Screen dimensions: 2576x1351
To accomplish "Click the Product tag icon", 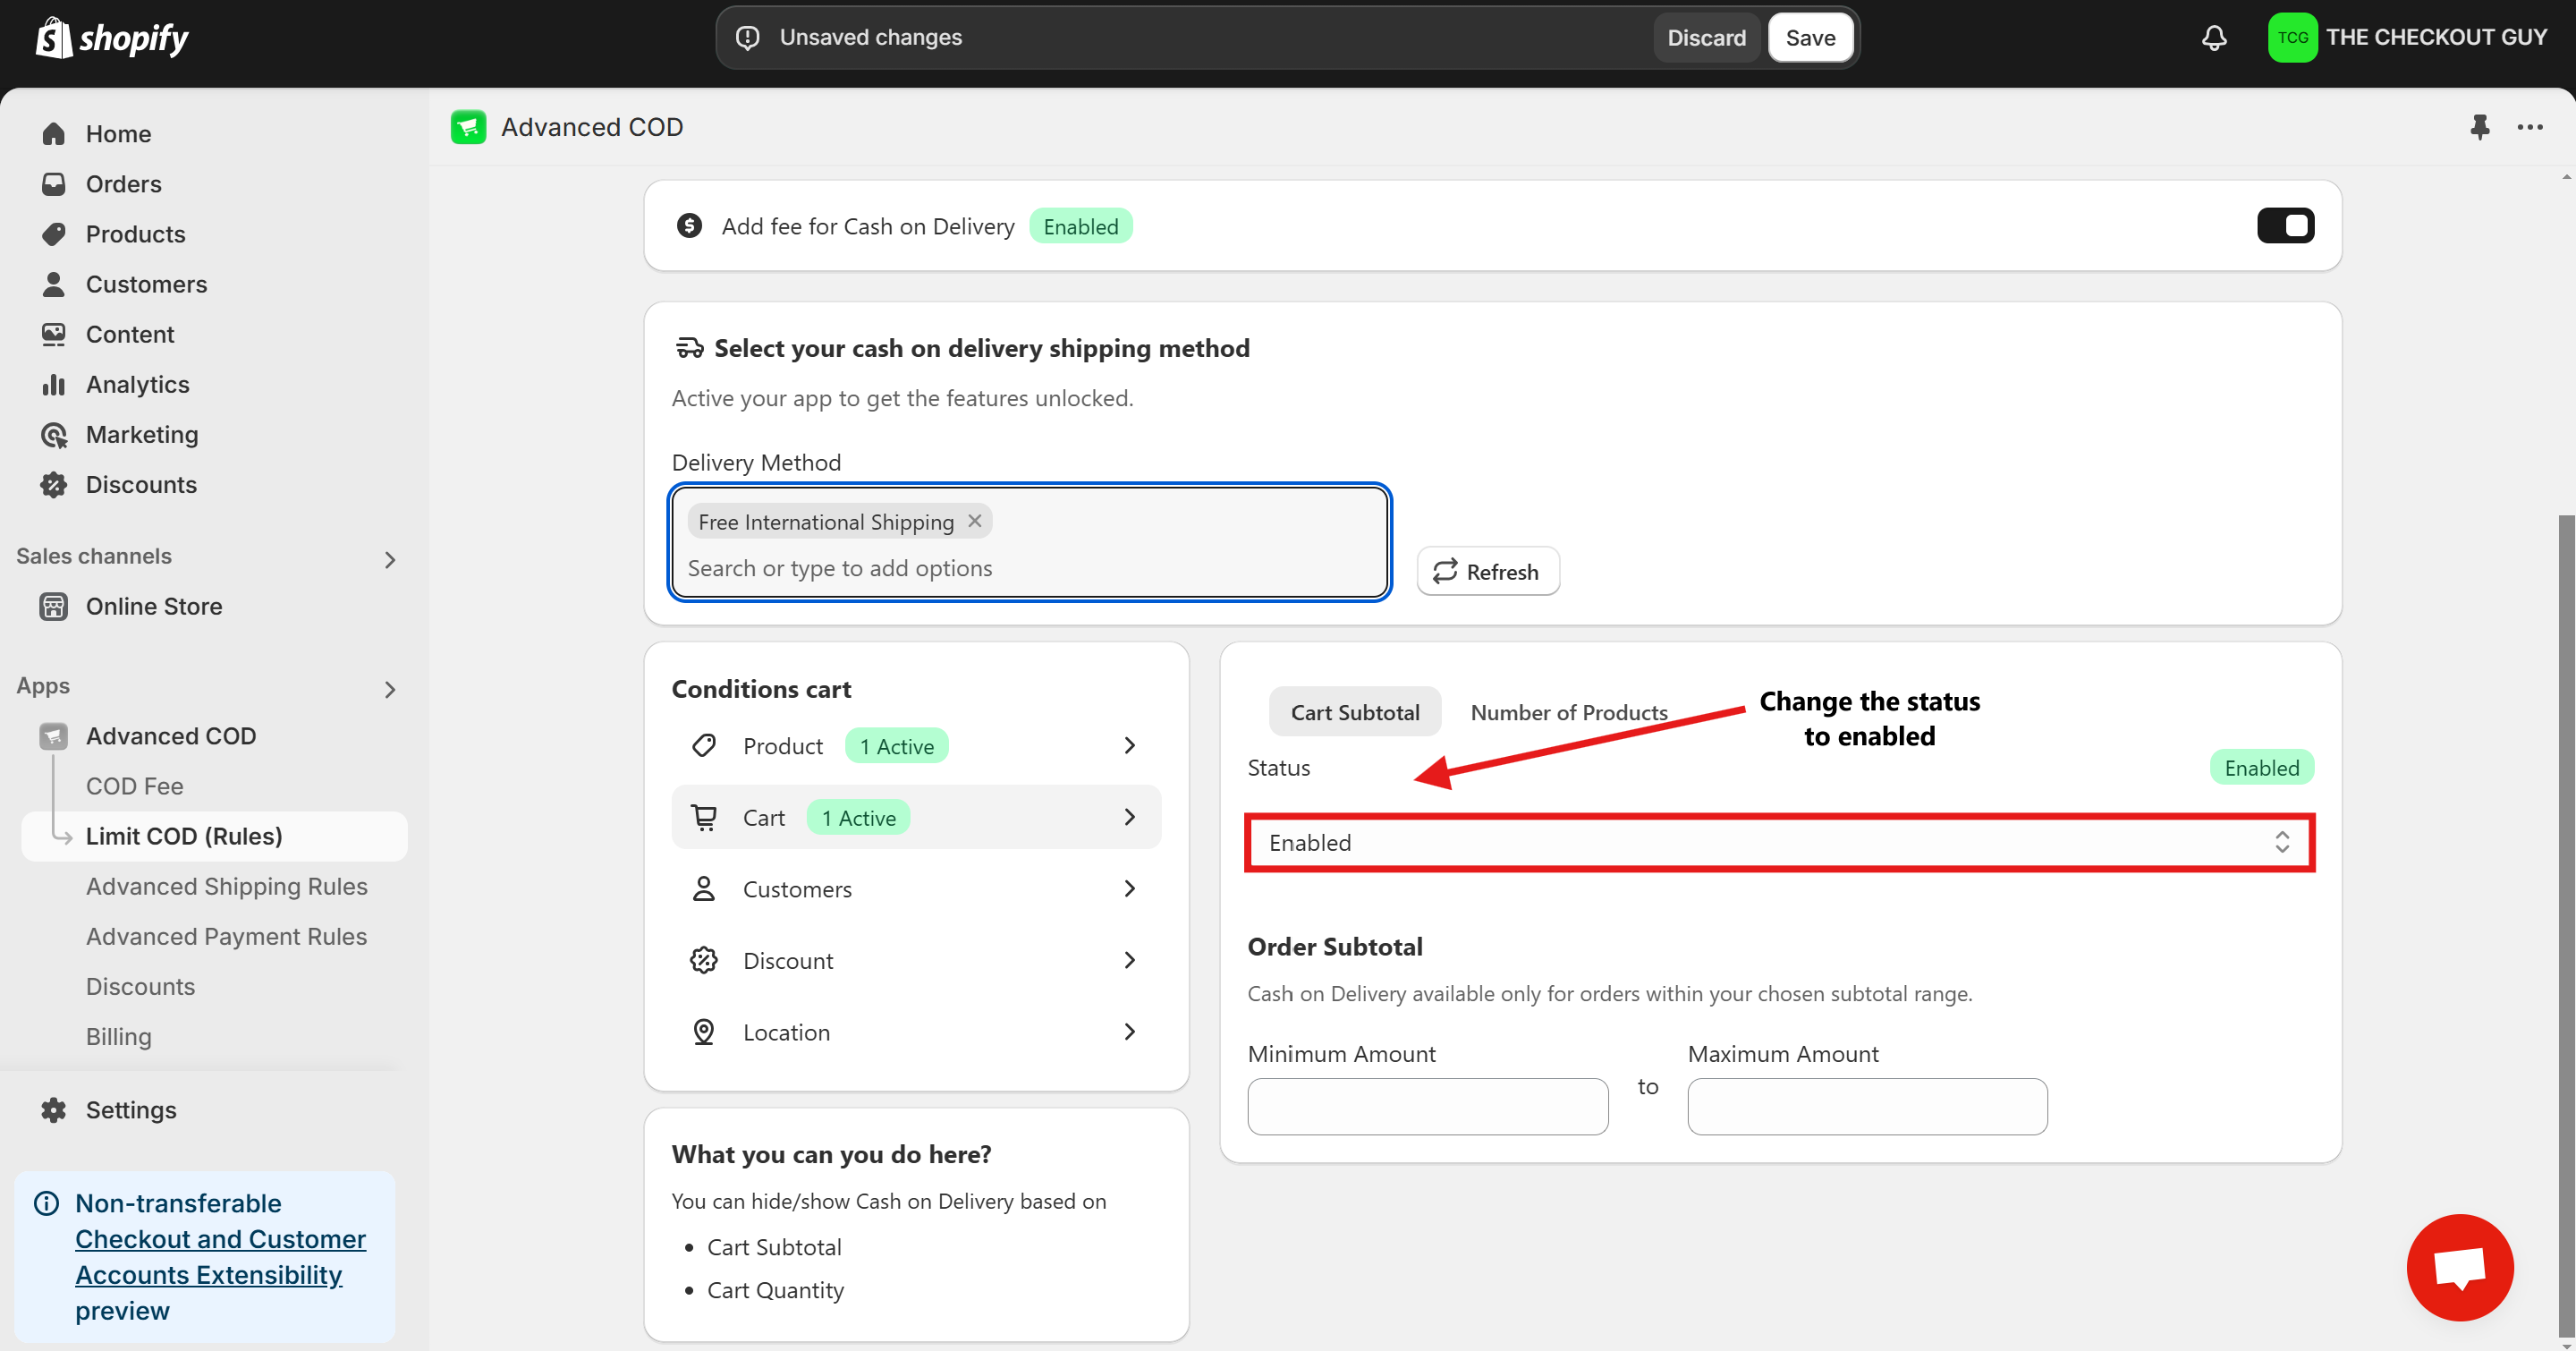I will tap(704, 746).
